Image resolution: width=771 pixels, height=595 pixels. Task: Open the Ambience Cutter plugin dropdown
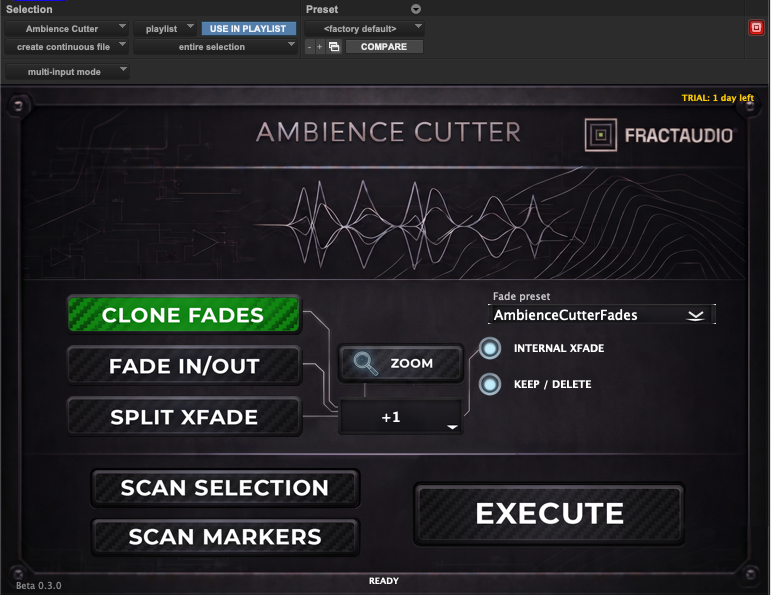[66, 29]
